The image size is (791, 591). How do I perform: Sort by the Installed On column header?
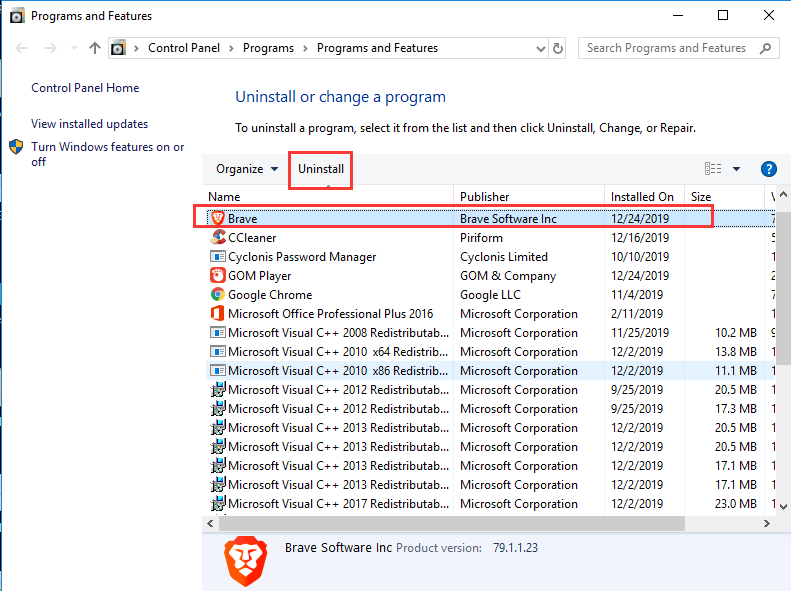coord(644,196)
